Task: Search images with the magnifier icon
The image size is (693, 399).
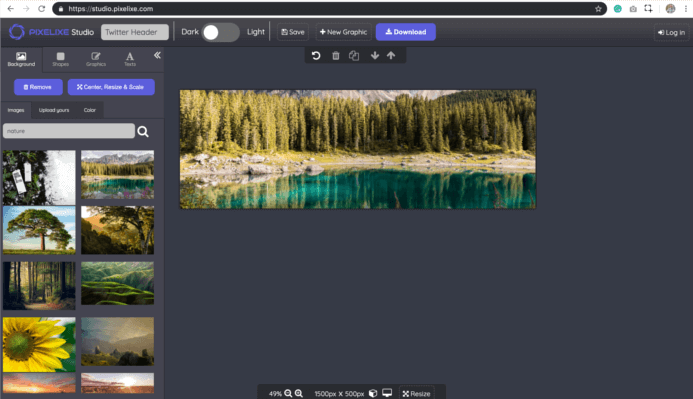Action: tap(143, 131)
